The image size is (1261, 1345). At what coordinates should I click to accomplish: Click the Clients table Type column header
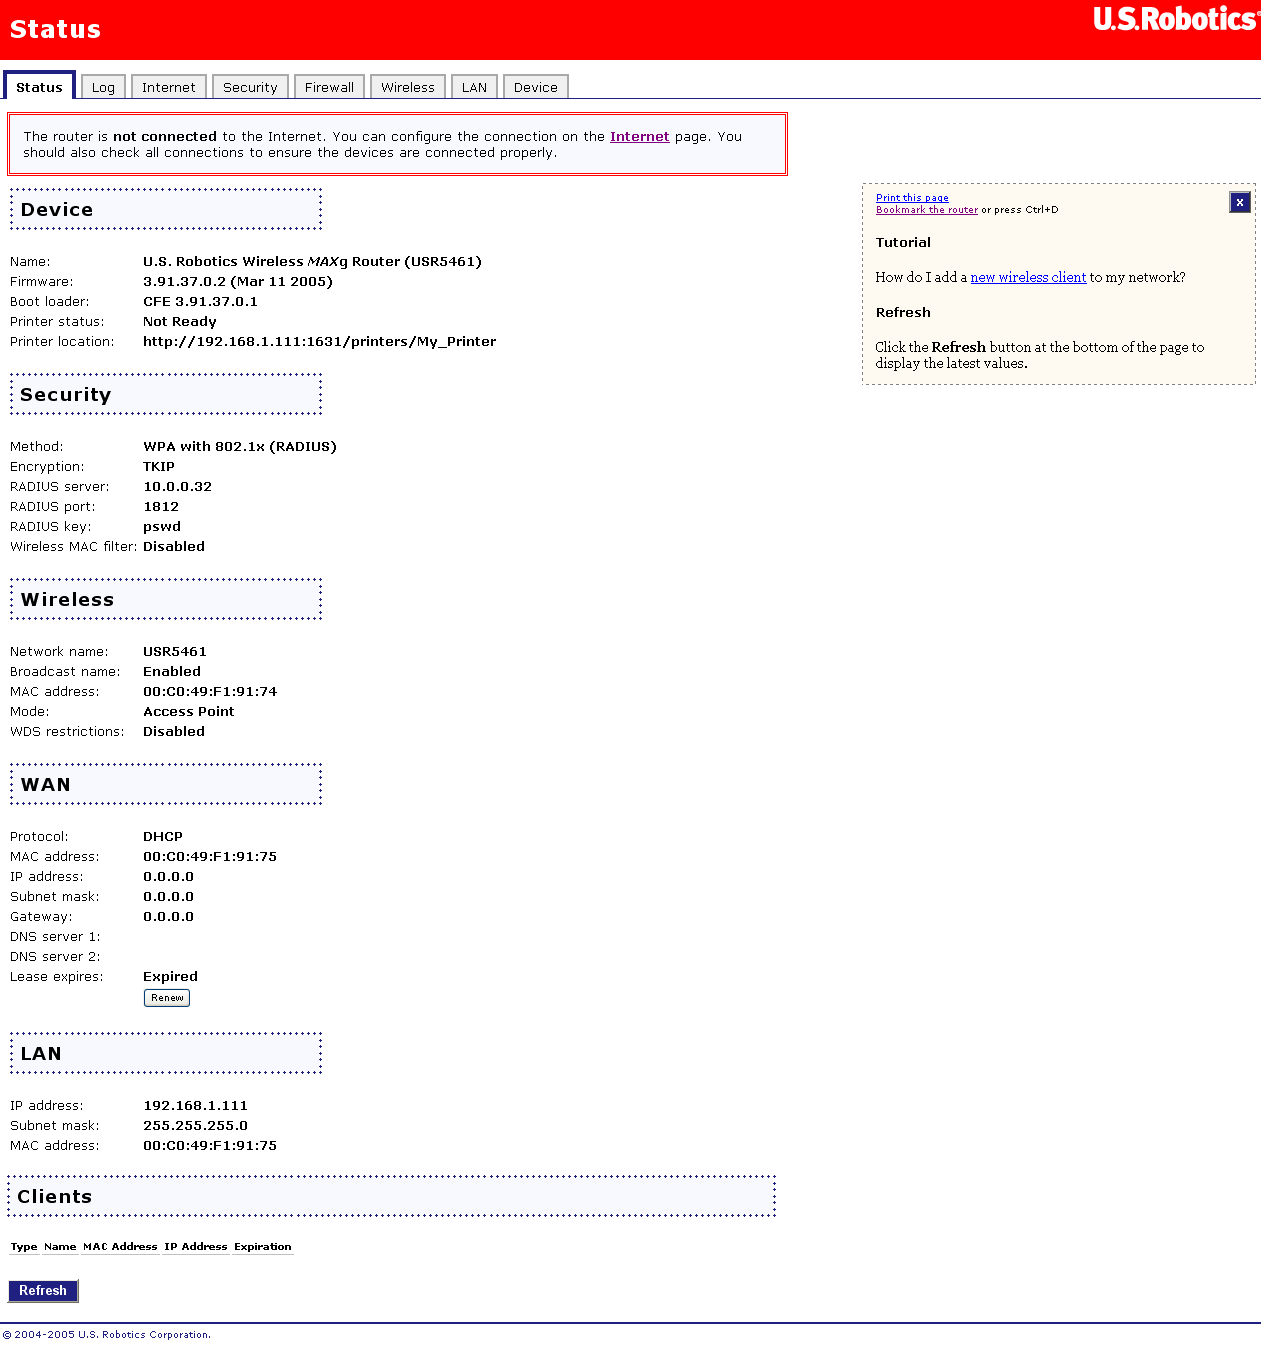tap(24, 1246)
